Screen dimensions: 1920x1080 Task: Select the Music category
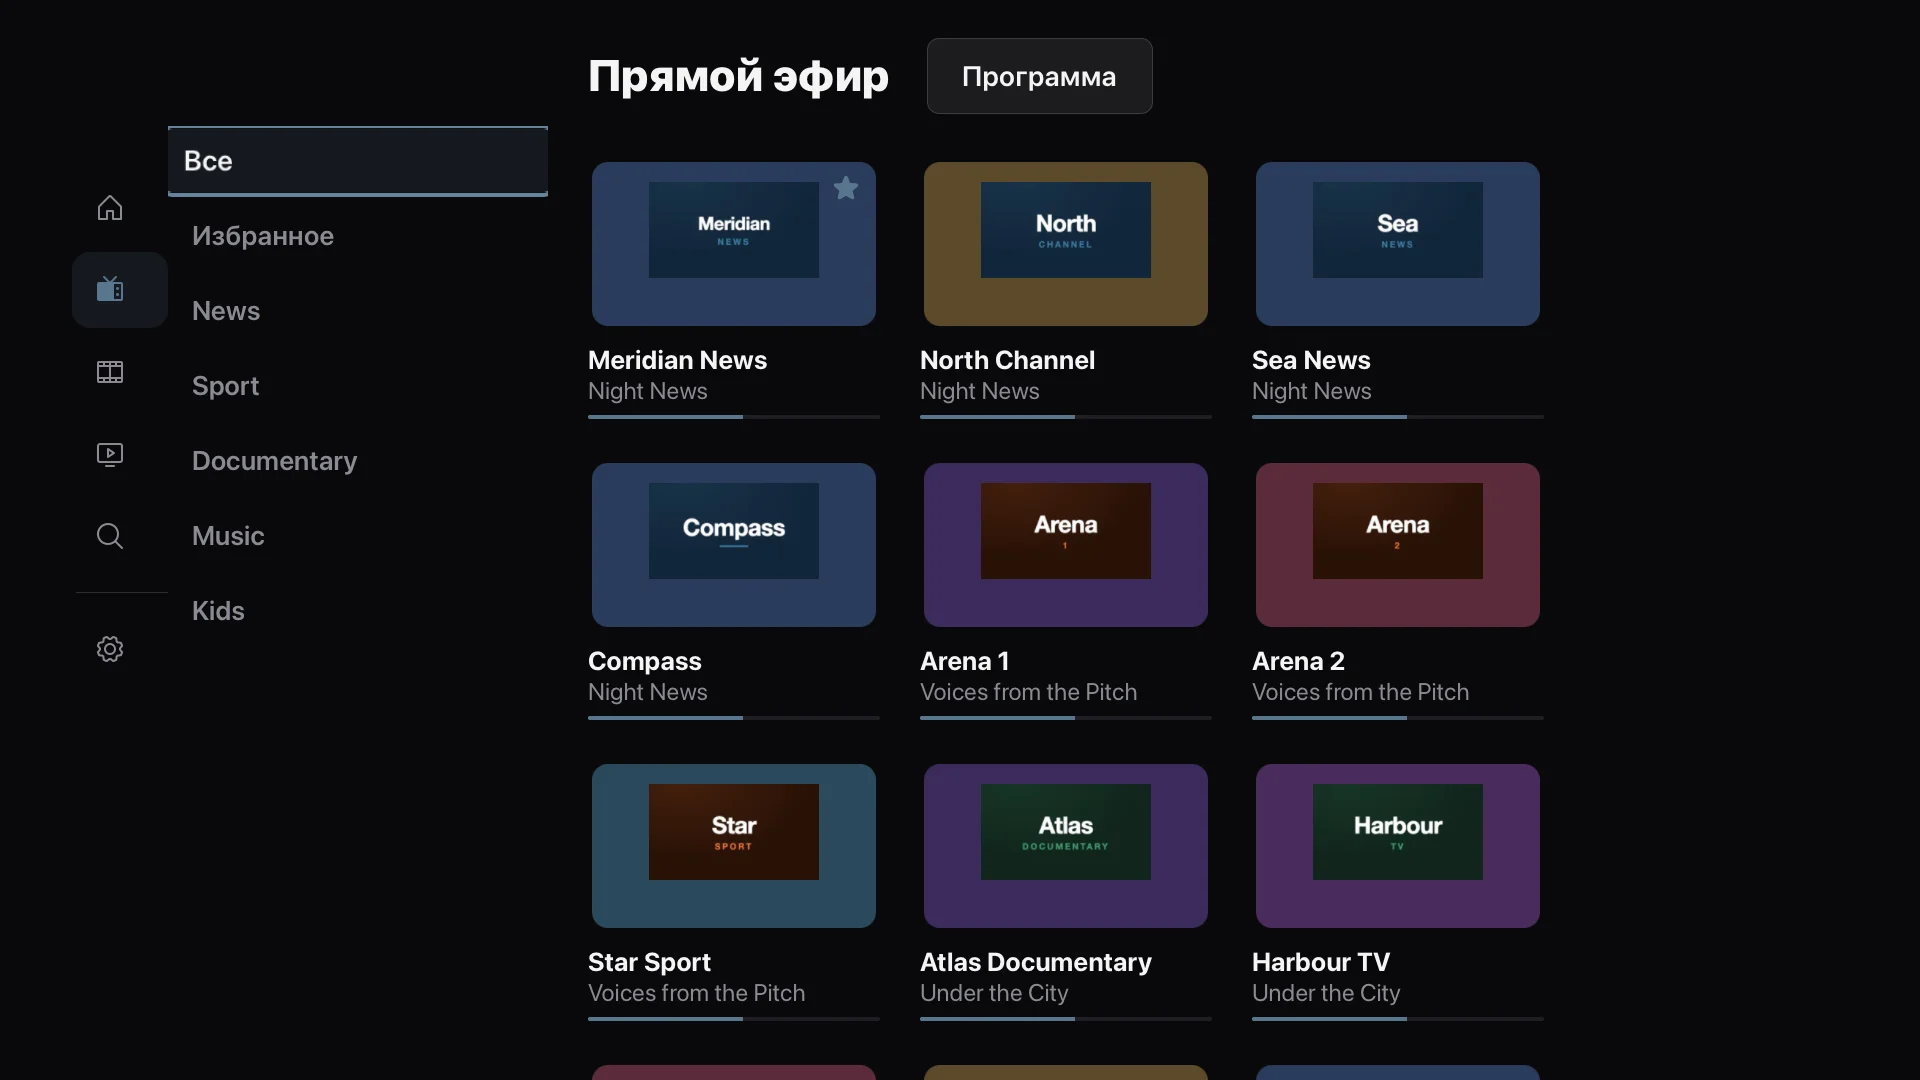click(x=228, y=536)
